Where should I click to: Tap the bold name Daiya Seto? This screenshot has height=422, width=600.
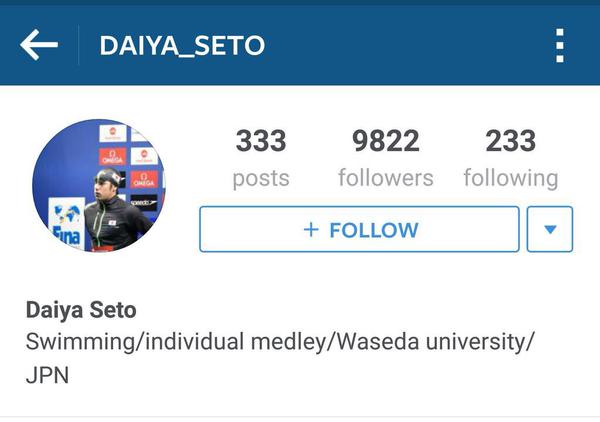[x=81, y=310]
